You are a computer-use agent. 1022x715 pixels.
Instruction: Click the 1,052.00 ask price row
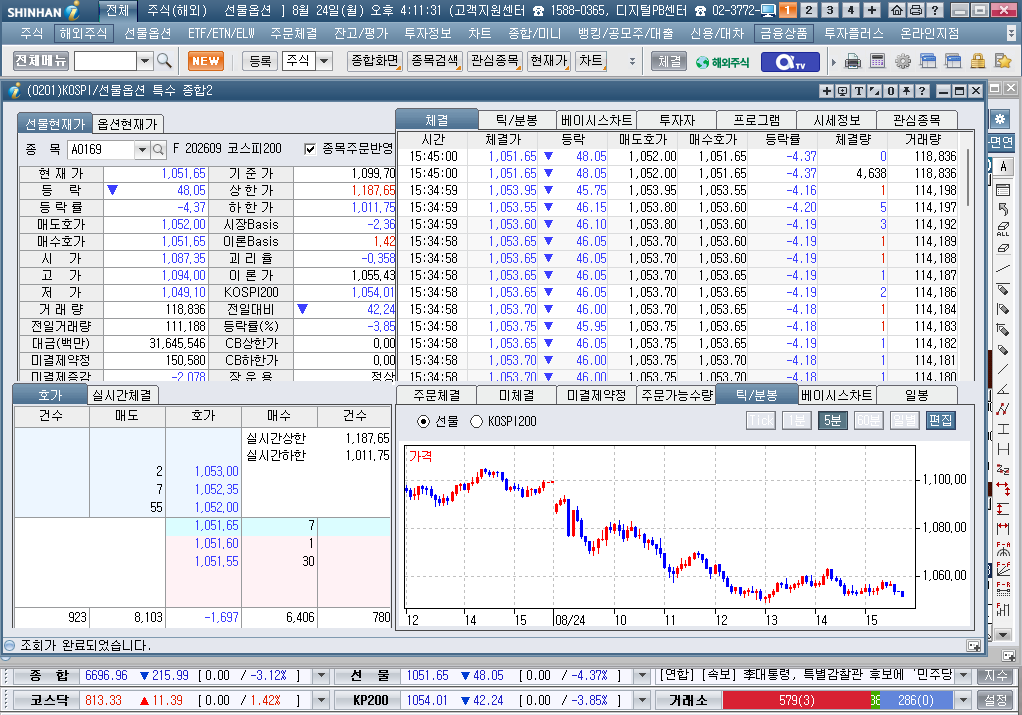pyautogui.click(x=202, y=507)
